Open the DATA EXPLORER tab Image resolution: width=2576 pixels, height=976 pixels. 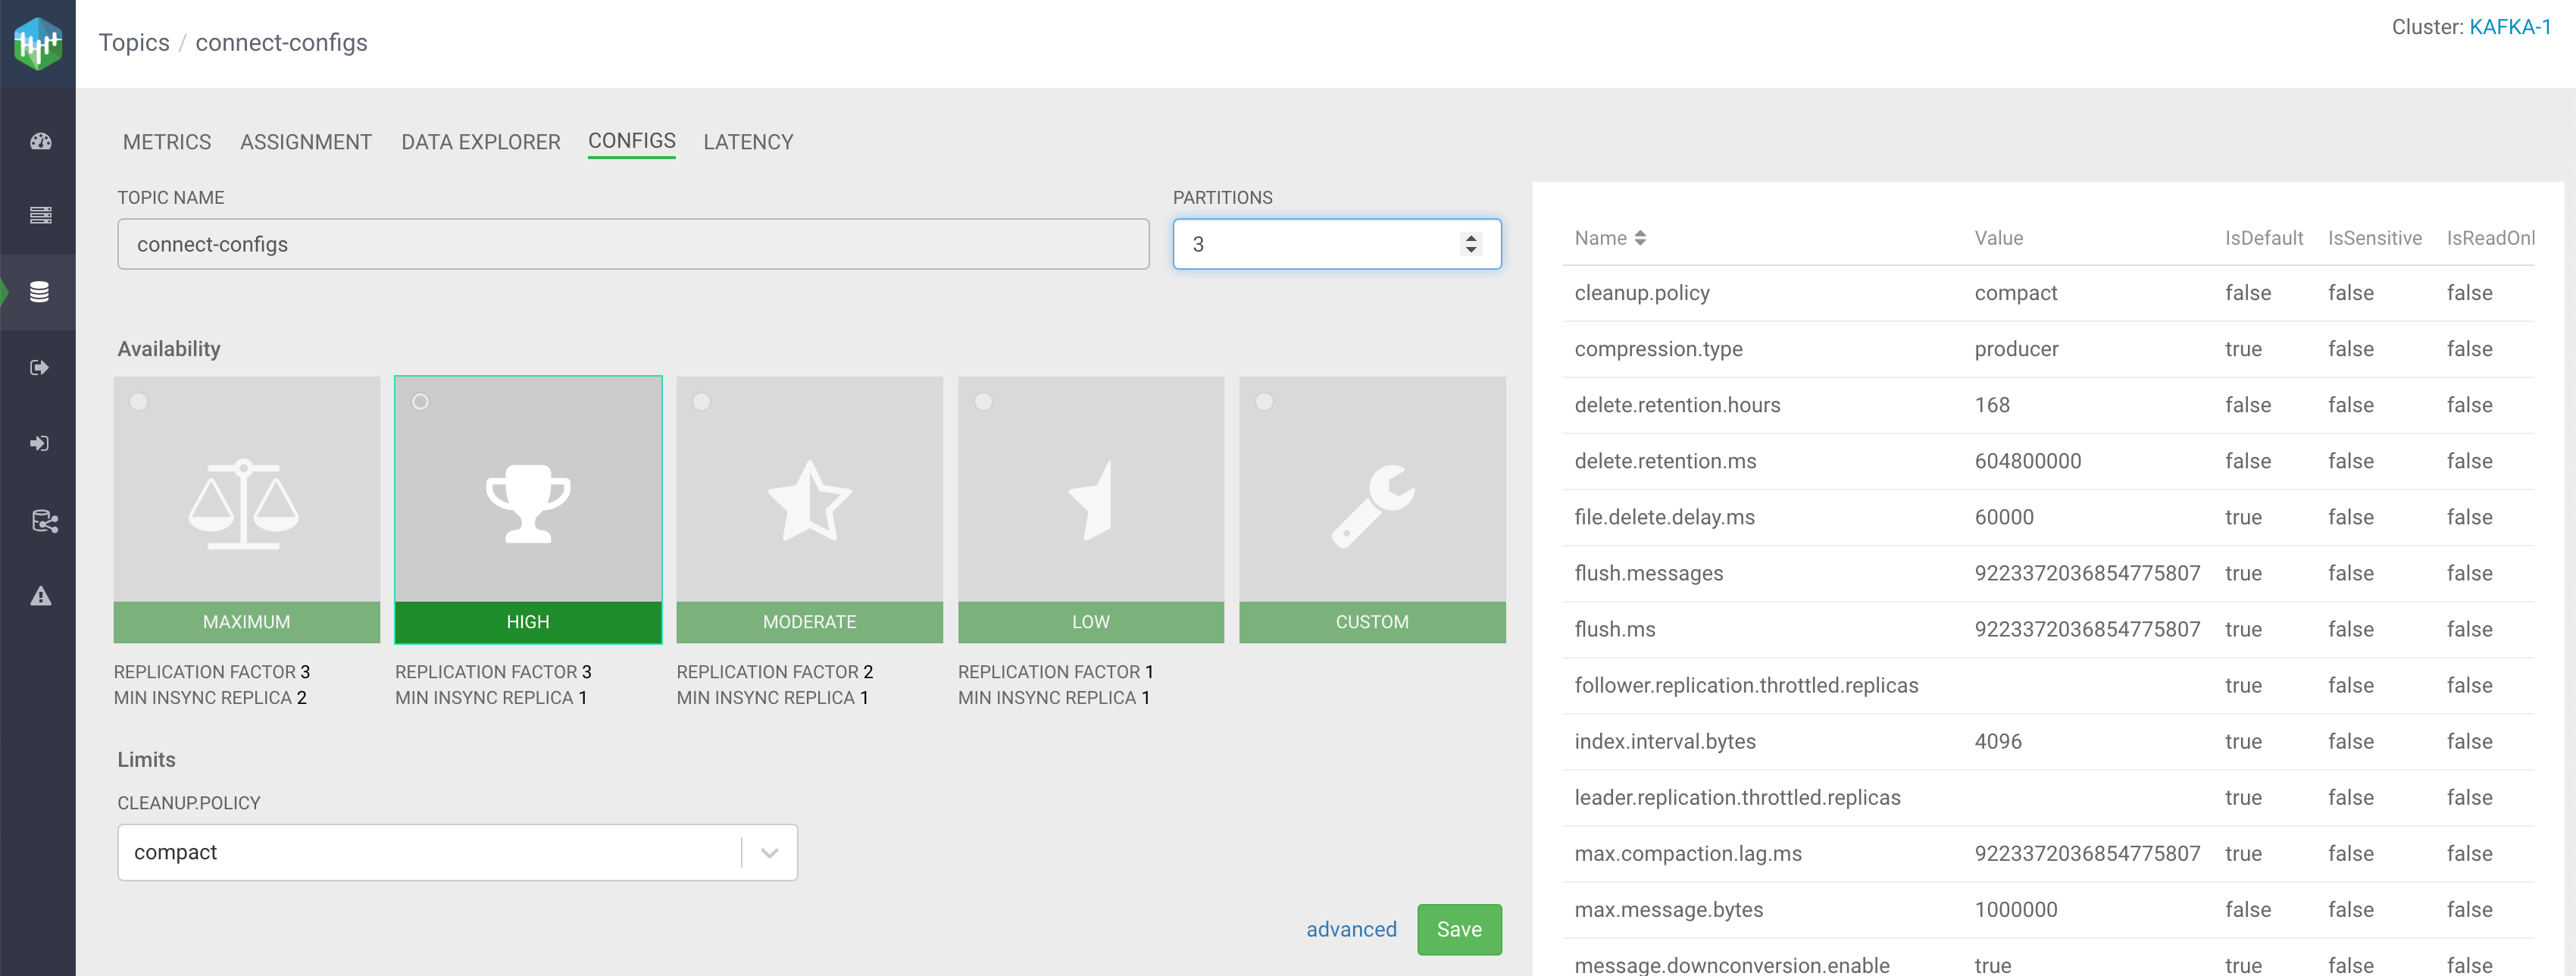(480, 141)
